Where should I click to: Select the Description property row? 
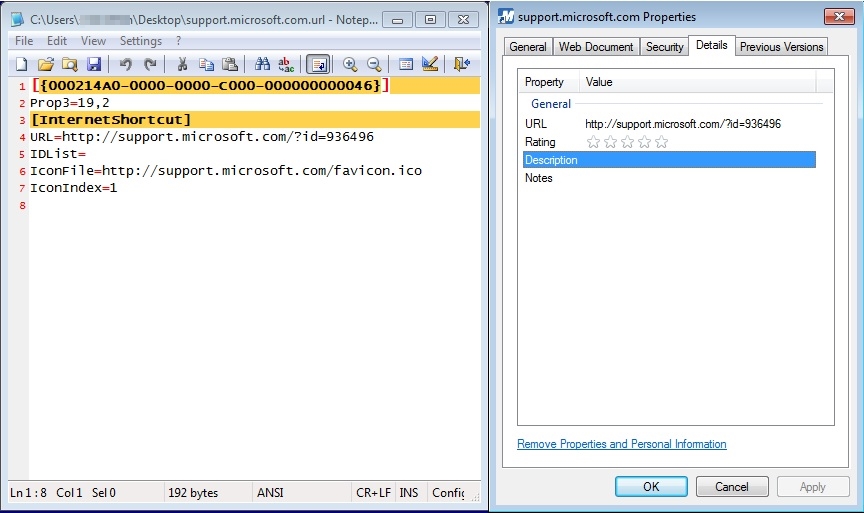tap(669, 160)
